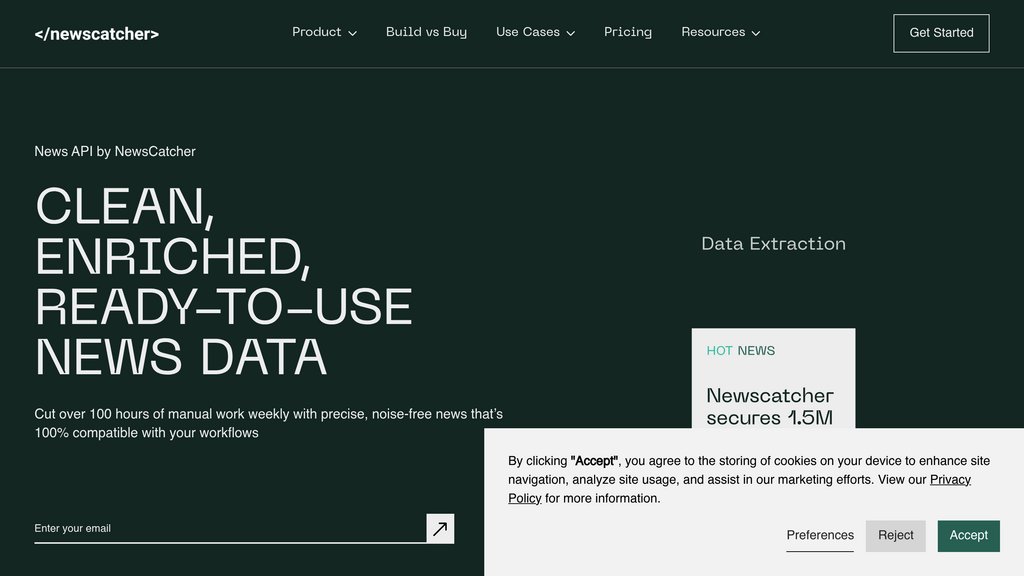Screen dimensions: 1024x576
Task: Open the Privacy Policy link
Action: [950, 480]
